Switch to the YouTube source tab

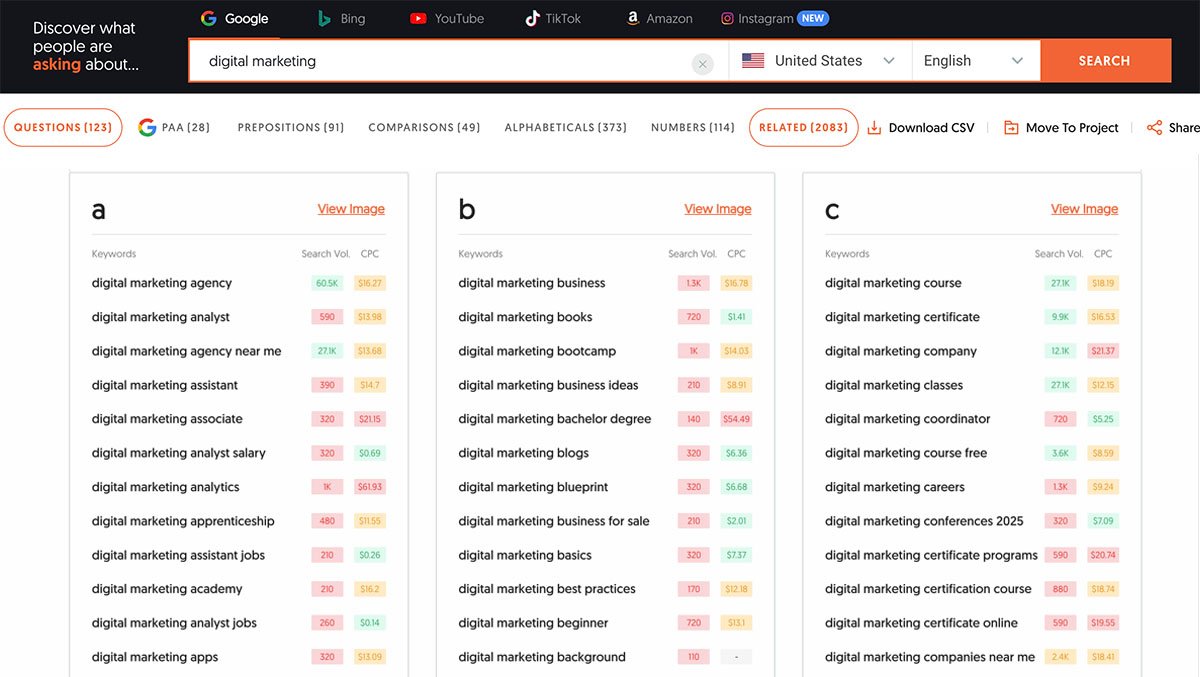tap(446, 19)
